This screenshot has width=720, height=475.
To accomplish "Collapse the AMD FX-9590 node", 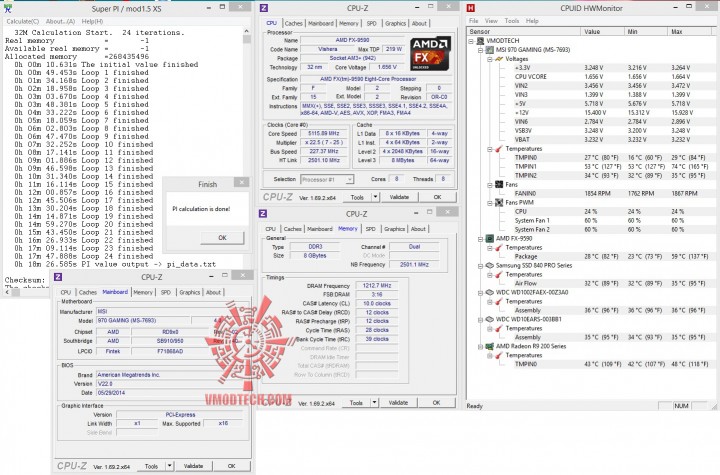I will (x=481, y=239).
